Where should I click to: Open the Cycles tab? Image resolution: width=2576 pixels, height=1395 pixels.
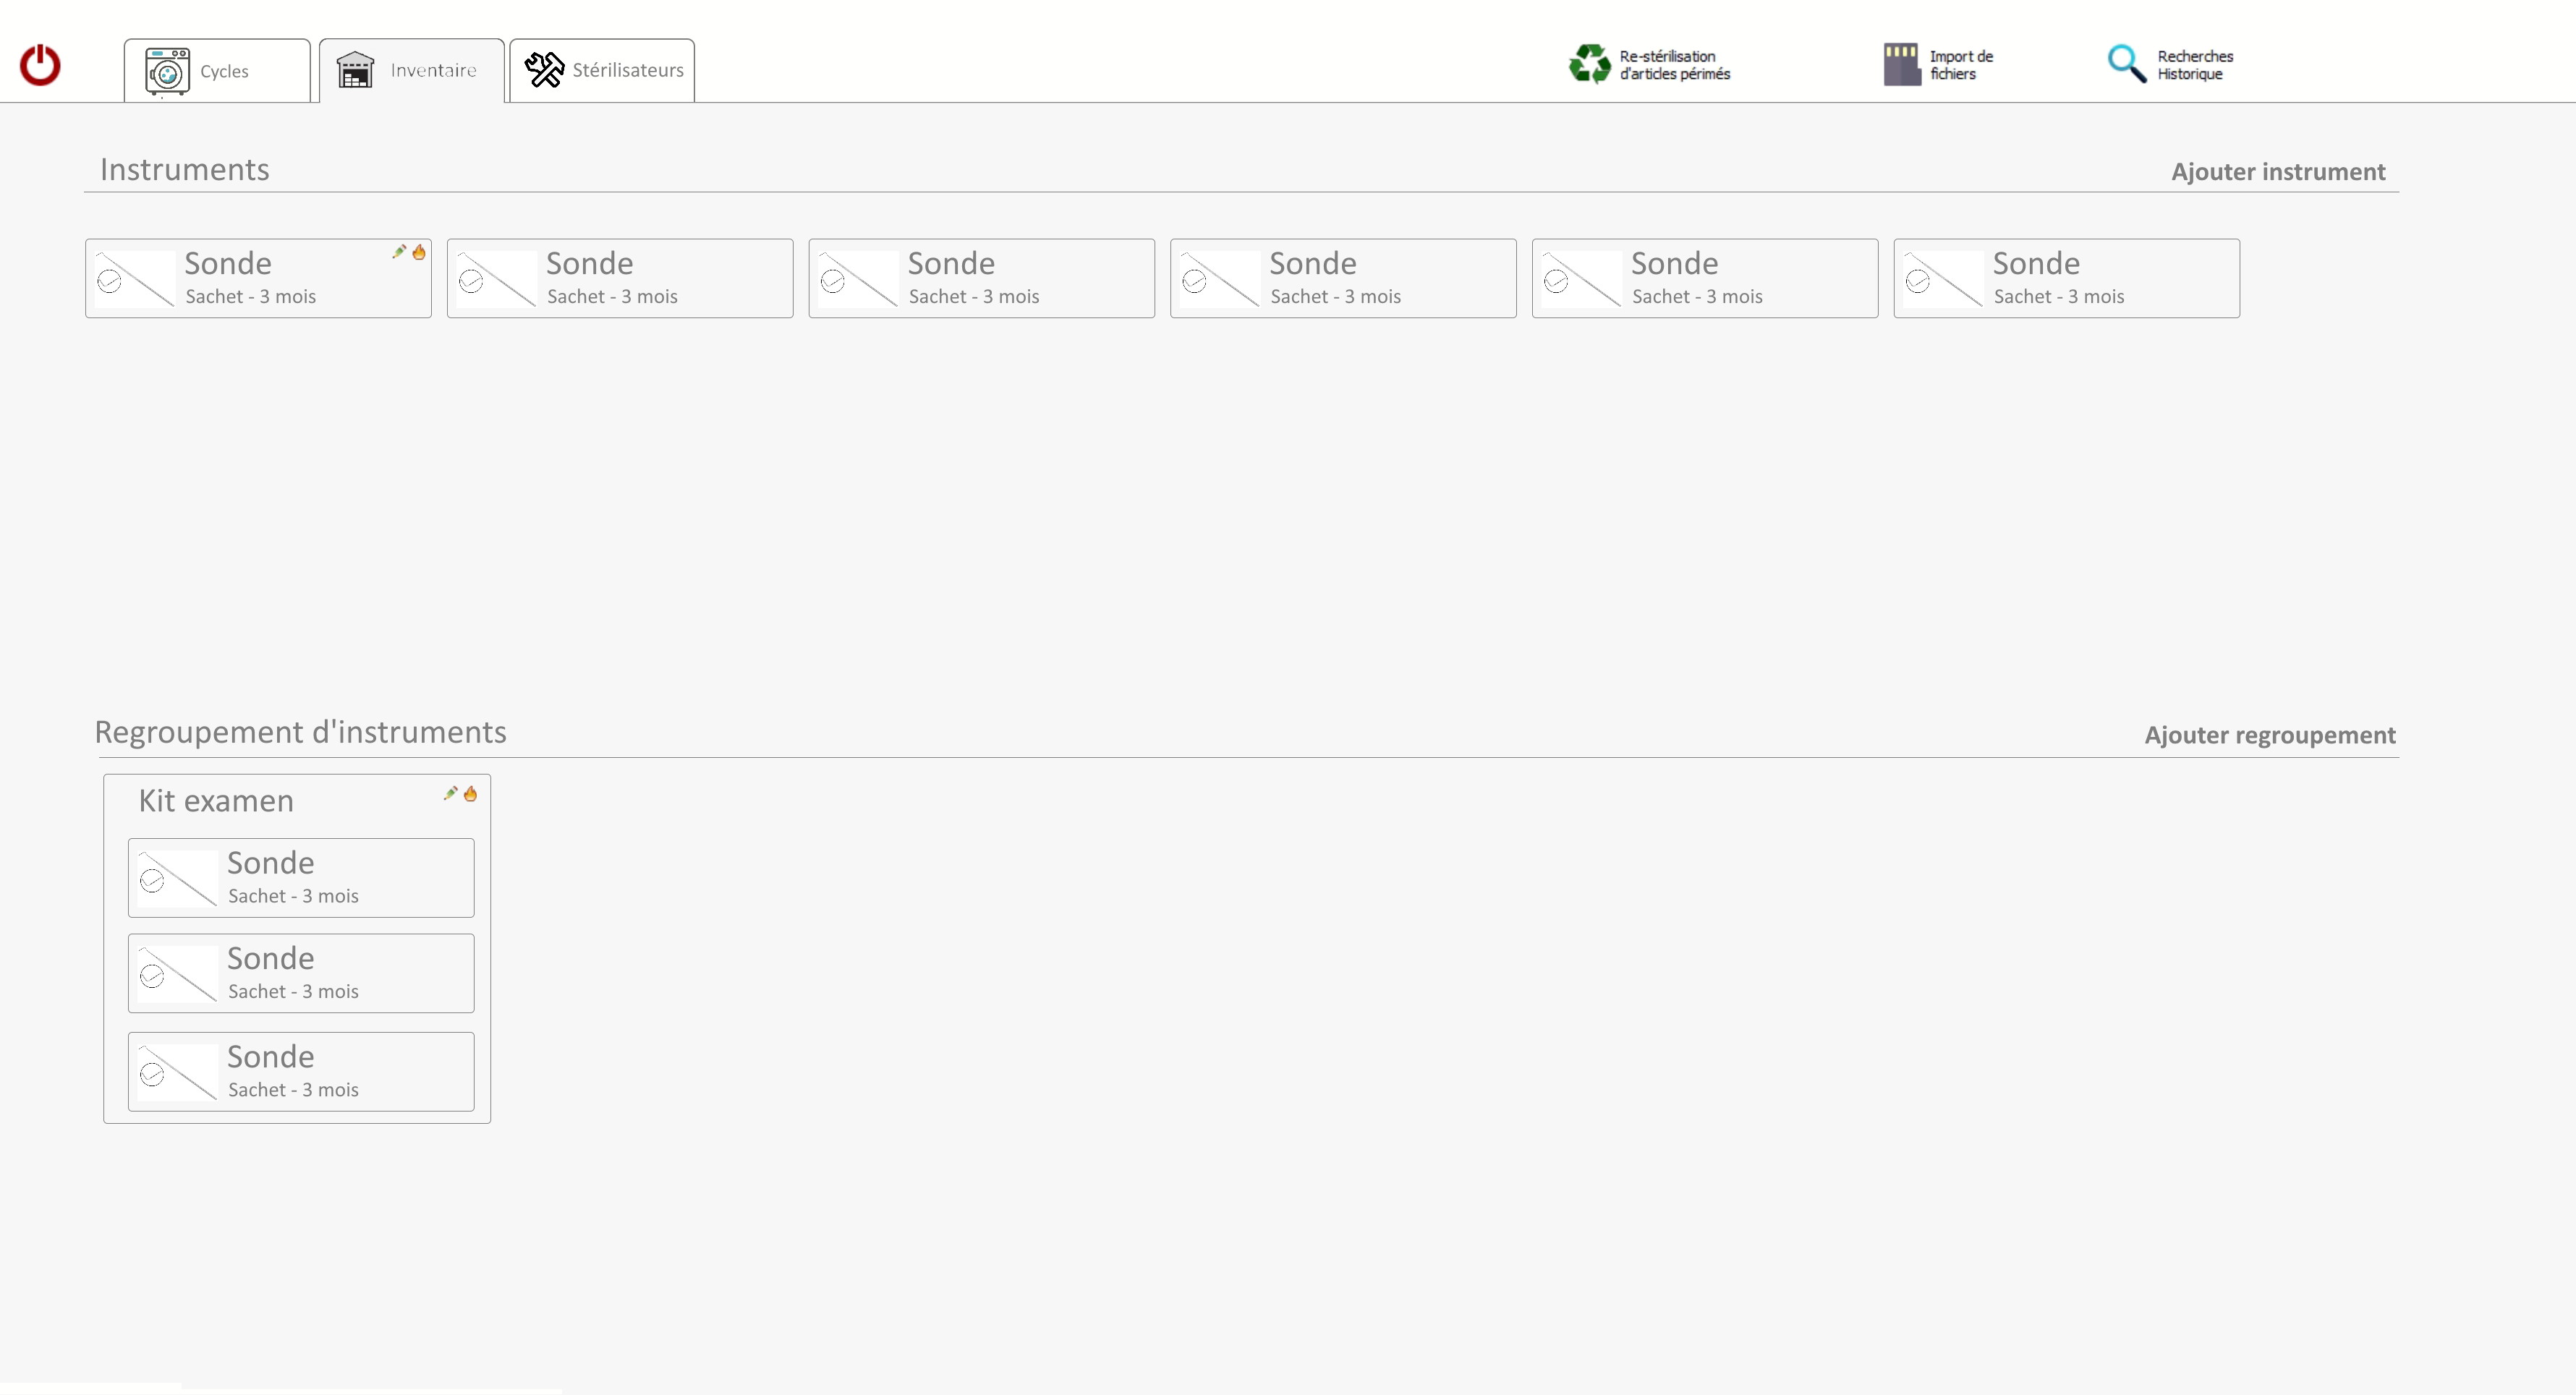coord(217,70)
